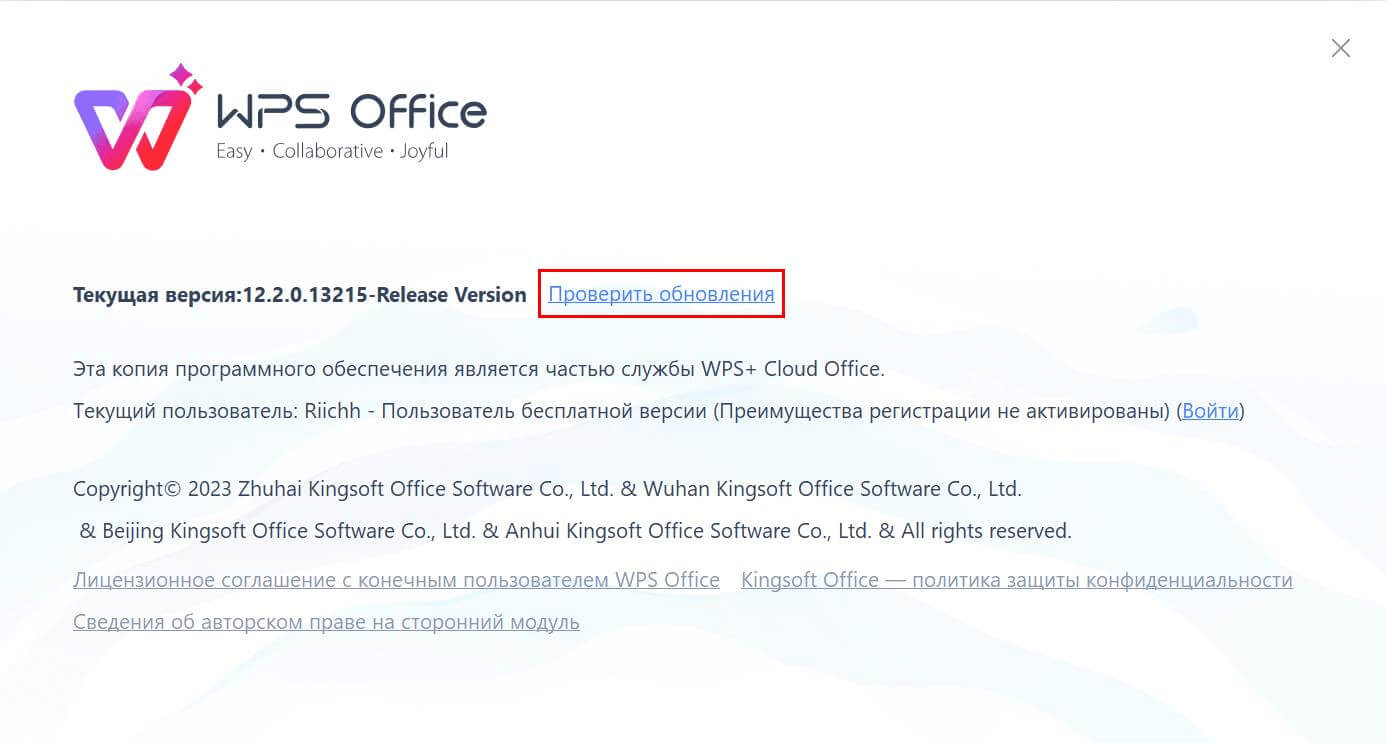This screenshot has width=1386, height=743.
Task: Open the Войти sign-in link
Action: tap(1210, 410)
